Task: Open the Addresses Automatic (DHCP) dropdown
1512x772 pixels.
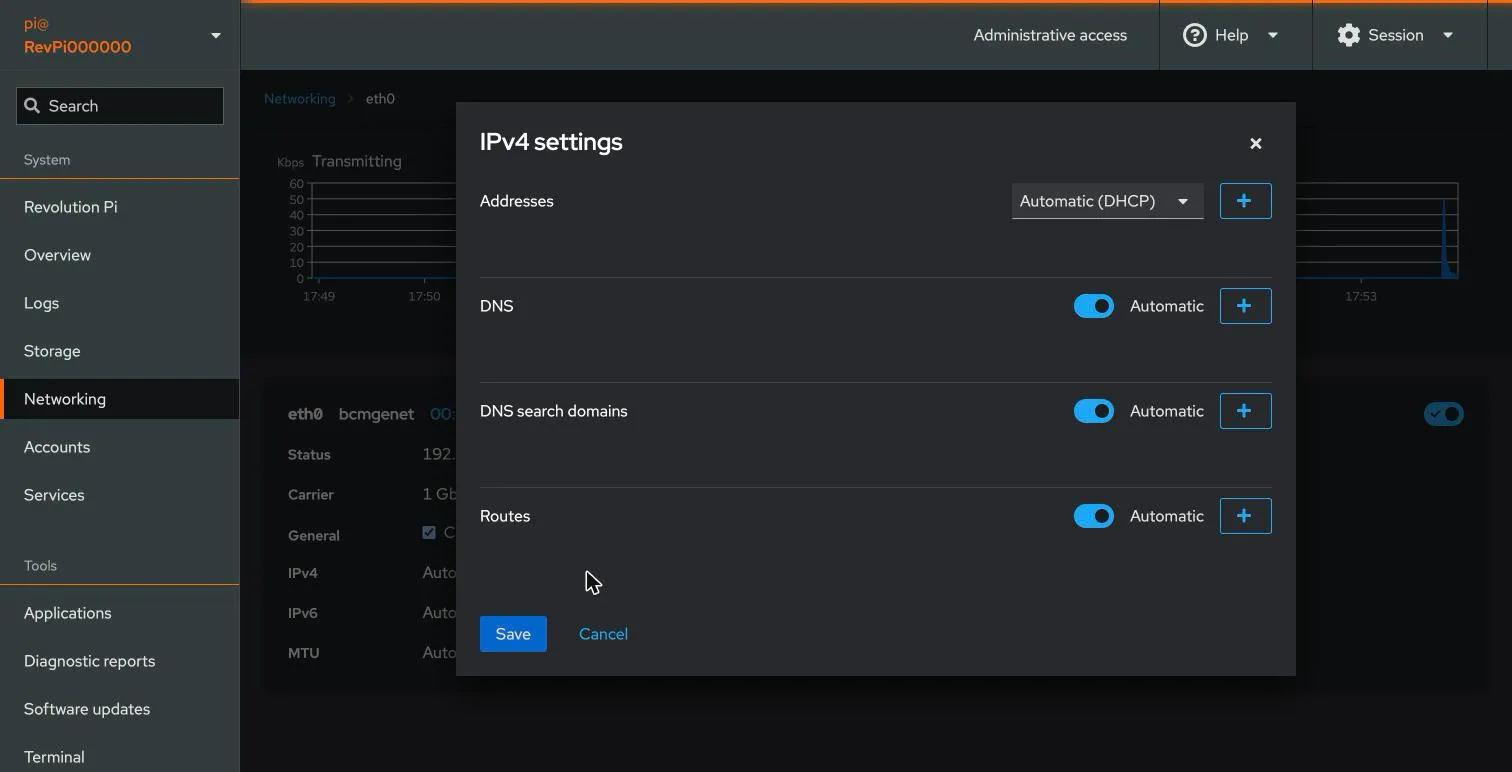Action: 1107,201
